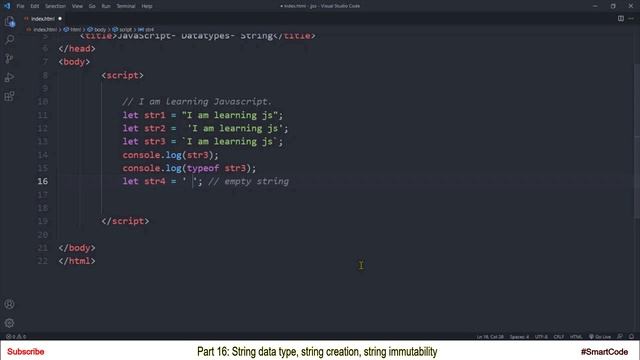Screen dimensions: 640x360
Task: Click the str2 variable name
Action: [x=155, y=128]
